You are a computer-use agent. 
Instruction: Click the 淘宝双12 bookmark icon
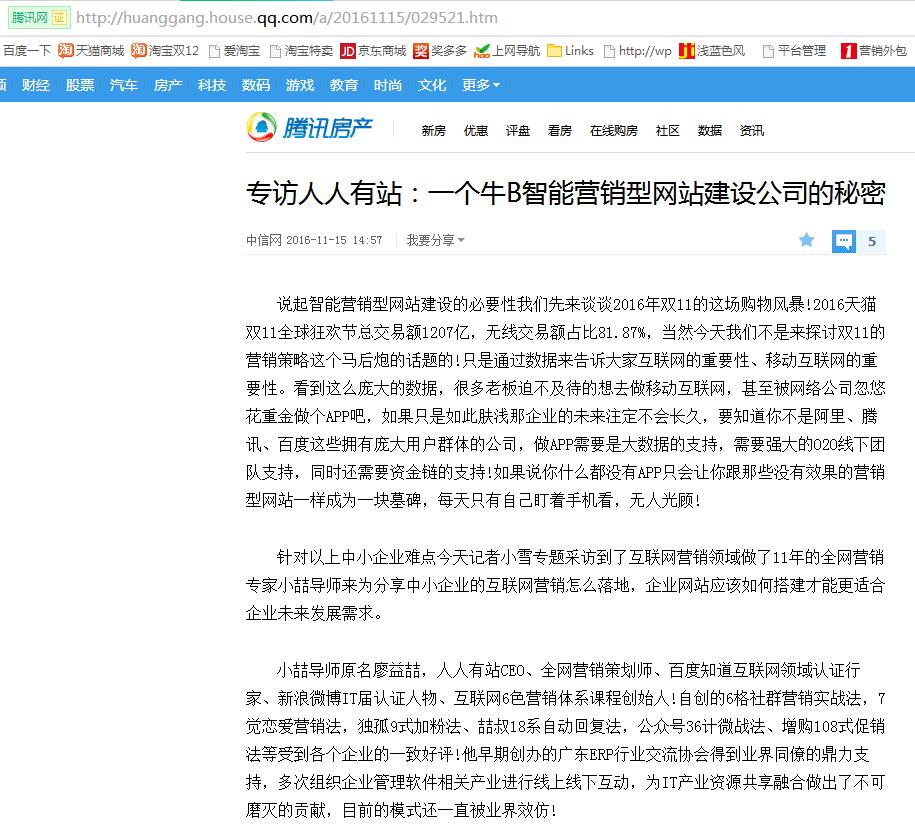(x=138, y=51)
